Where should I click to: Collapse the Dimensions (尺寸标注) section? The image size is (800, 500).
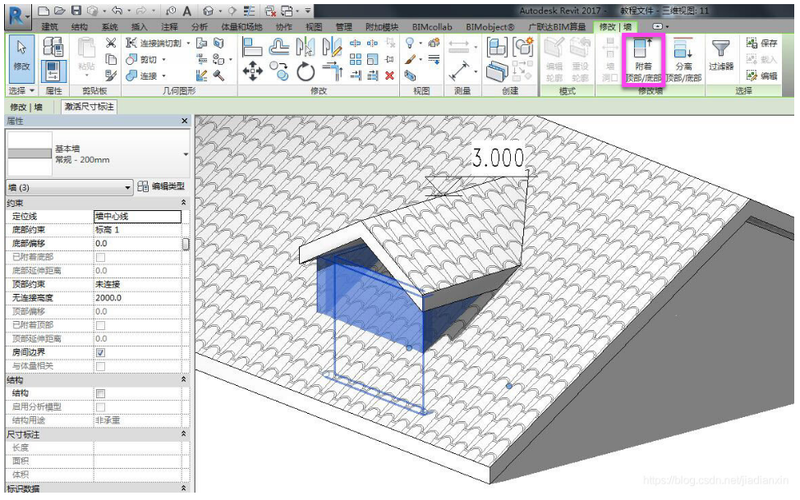click(183, 435)
